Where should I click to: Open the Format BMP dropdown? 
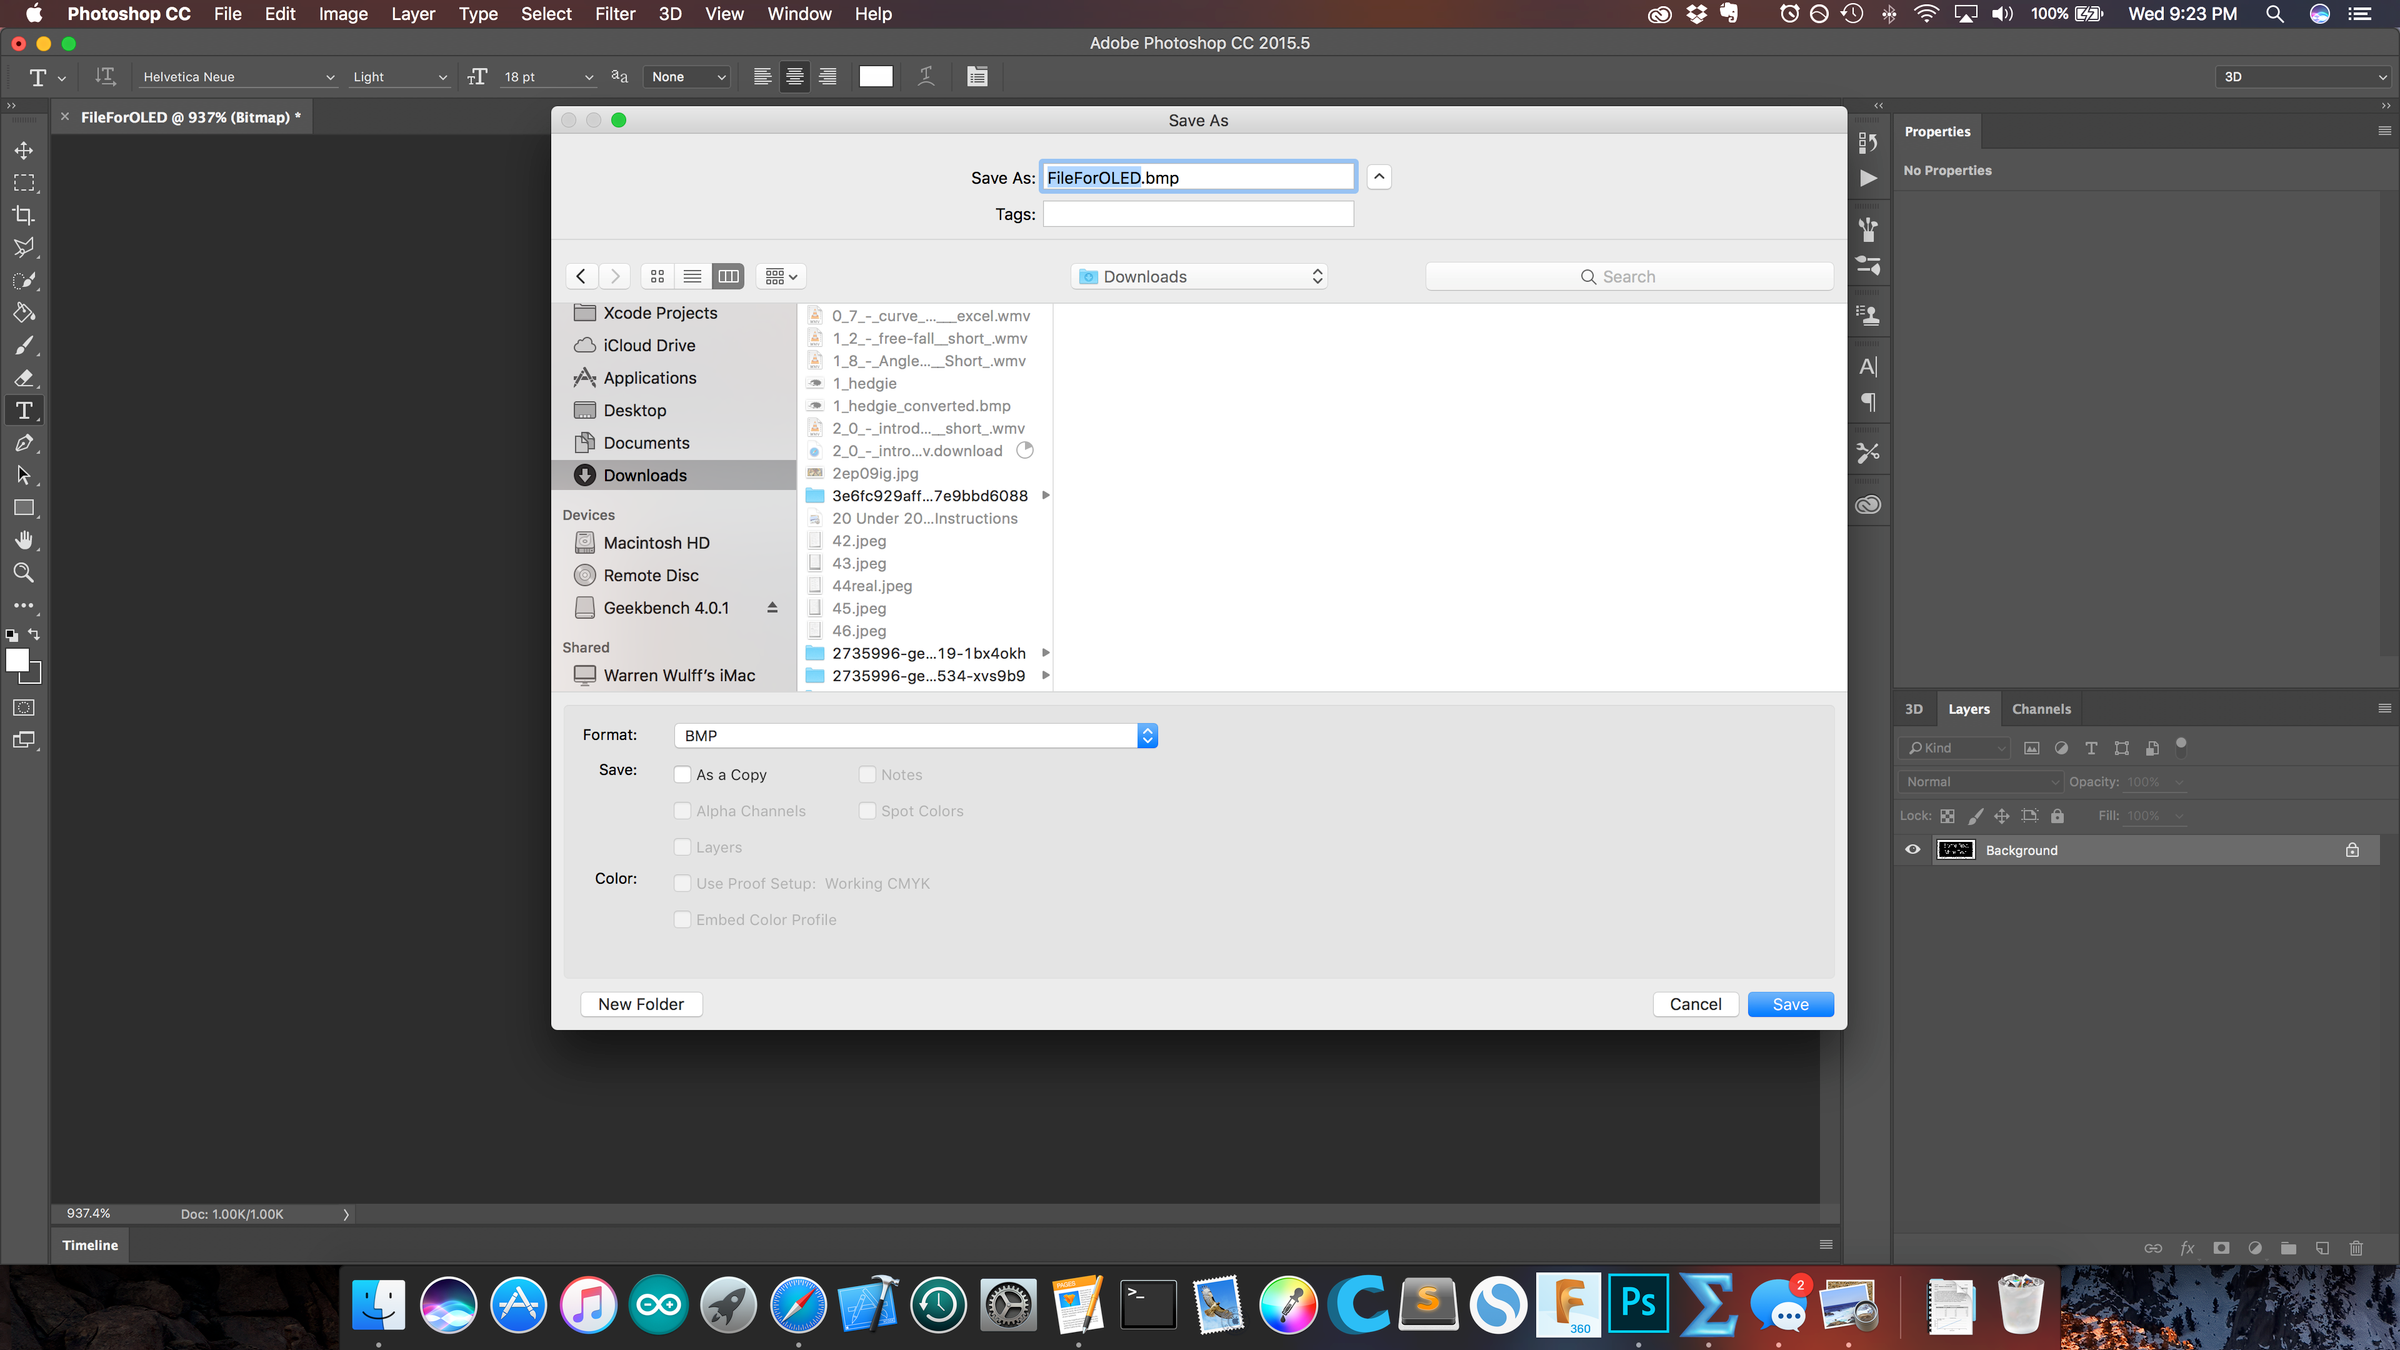[x=915, y=736]
